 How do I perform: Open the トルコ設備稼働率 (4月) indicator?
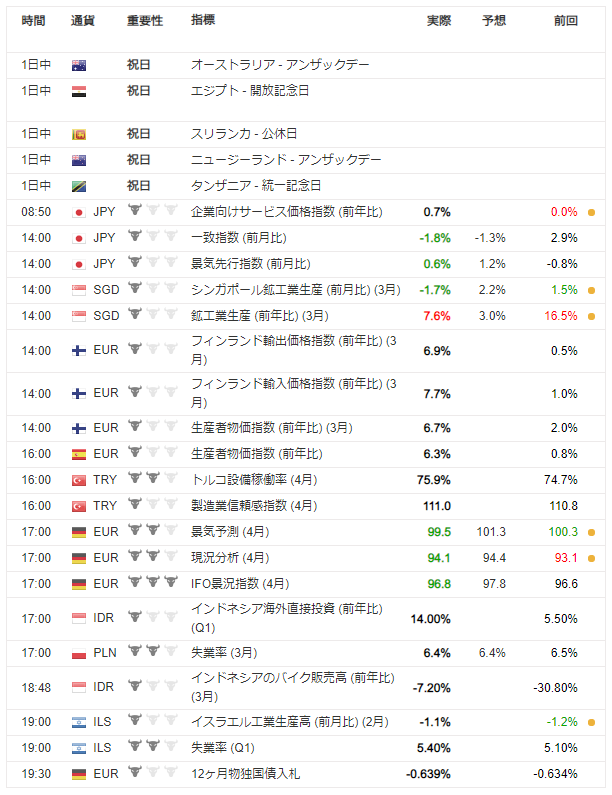[x=253, y=480]
